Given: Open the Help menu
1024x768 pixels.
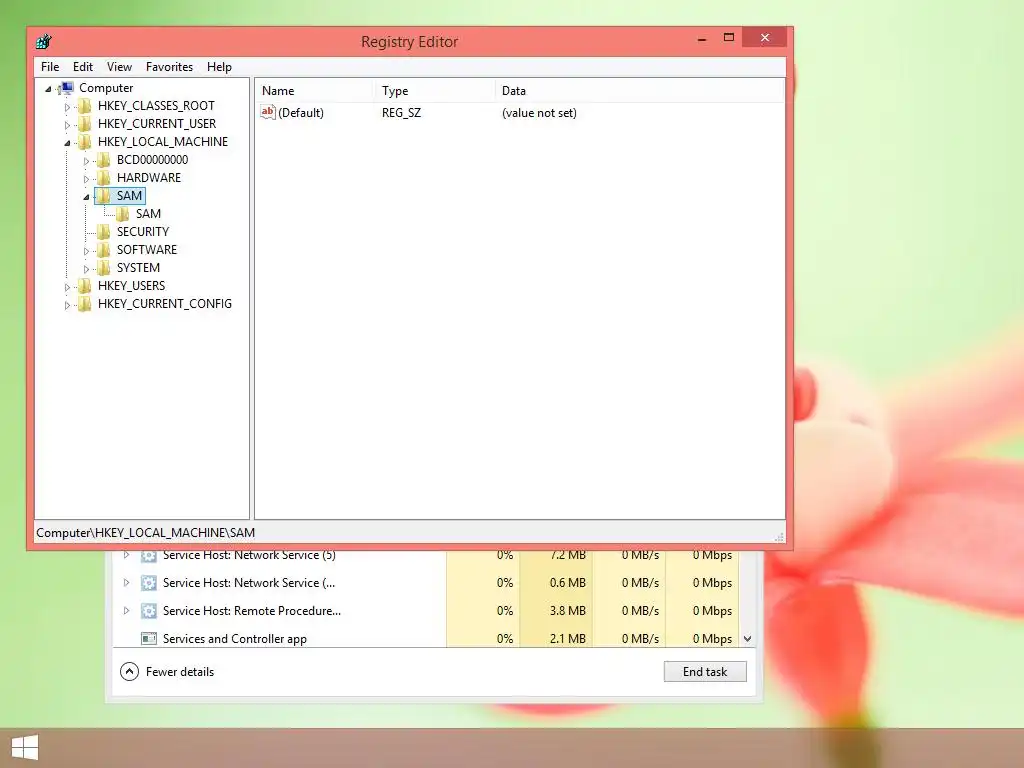Looking at the screenshot, I should tap(219, 67).
